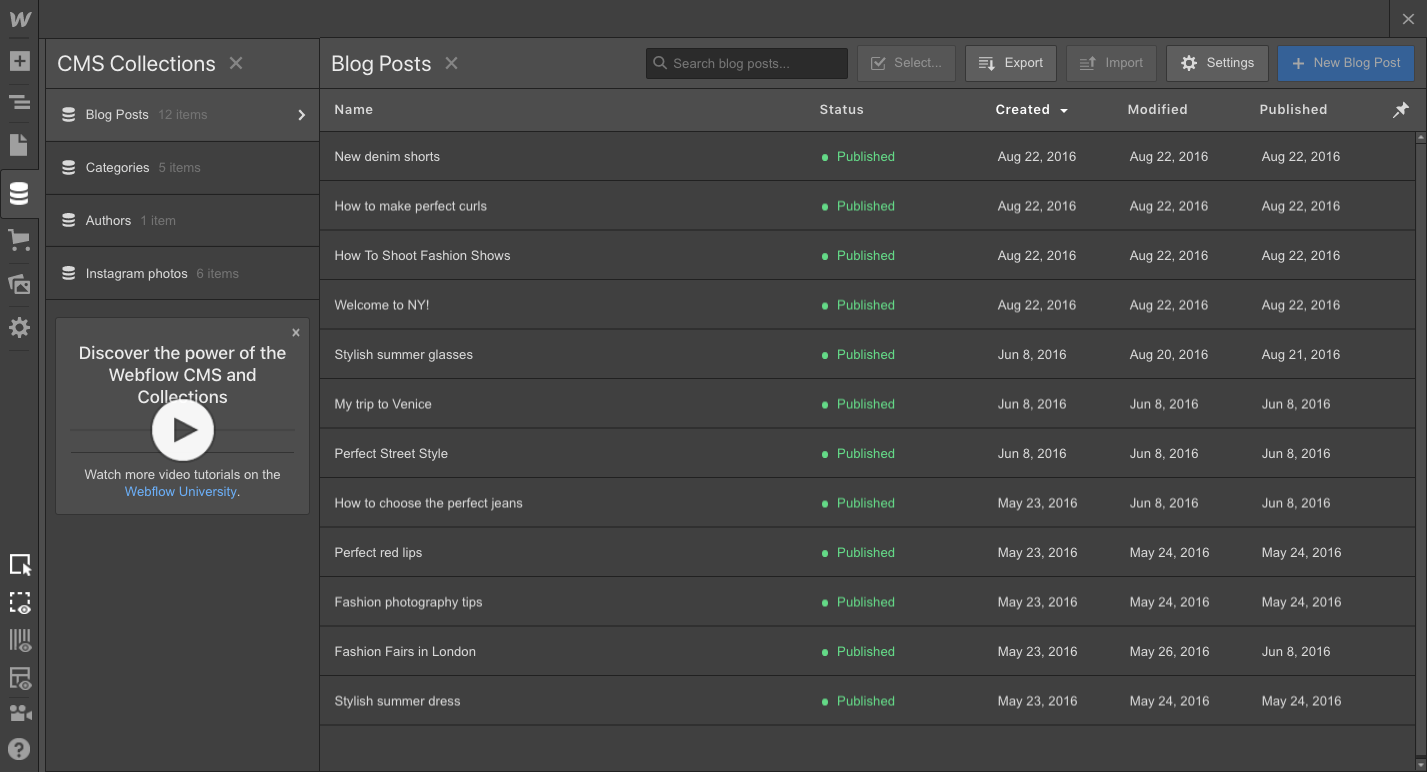Open the CMS Collections database icon
1427x772 pixels.
click(x=19, y=194)
